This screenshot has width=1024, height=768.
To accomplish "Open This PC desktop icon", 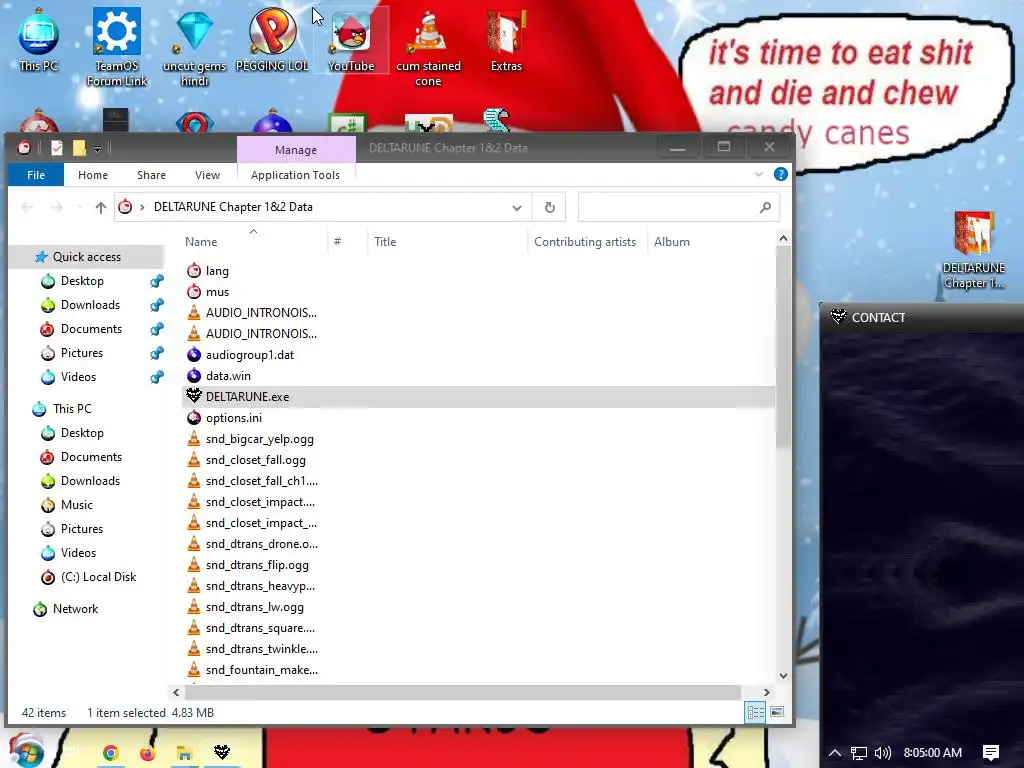I will point(39,39).
